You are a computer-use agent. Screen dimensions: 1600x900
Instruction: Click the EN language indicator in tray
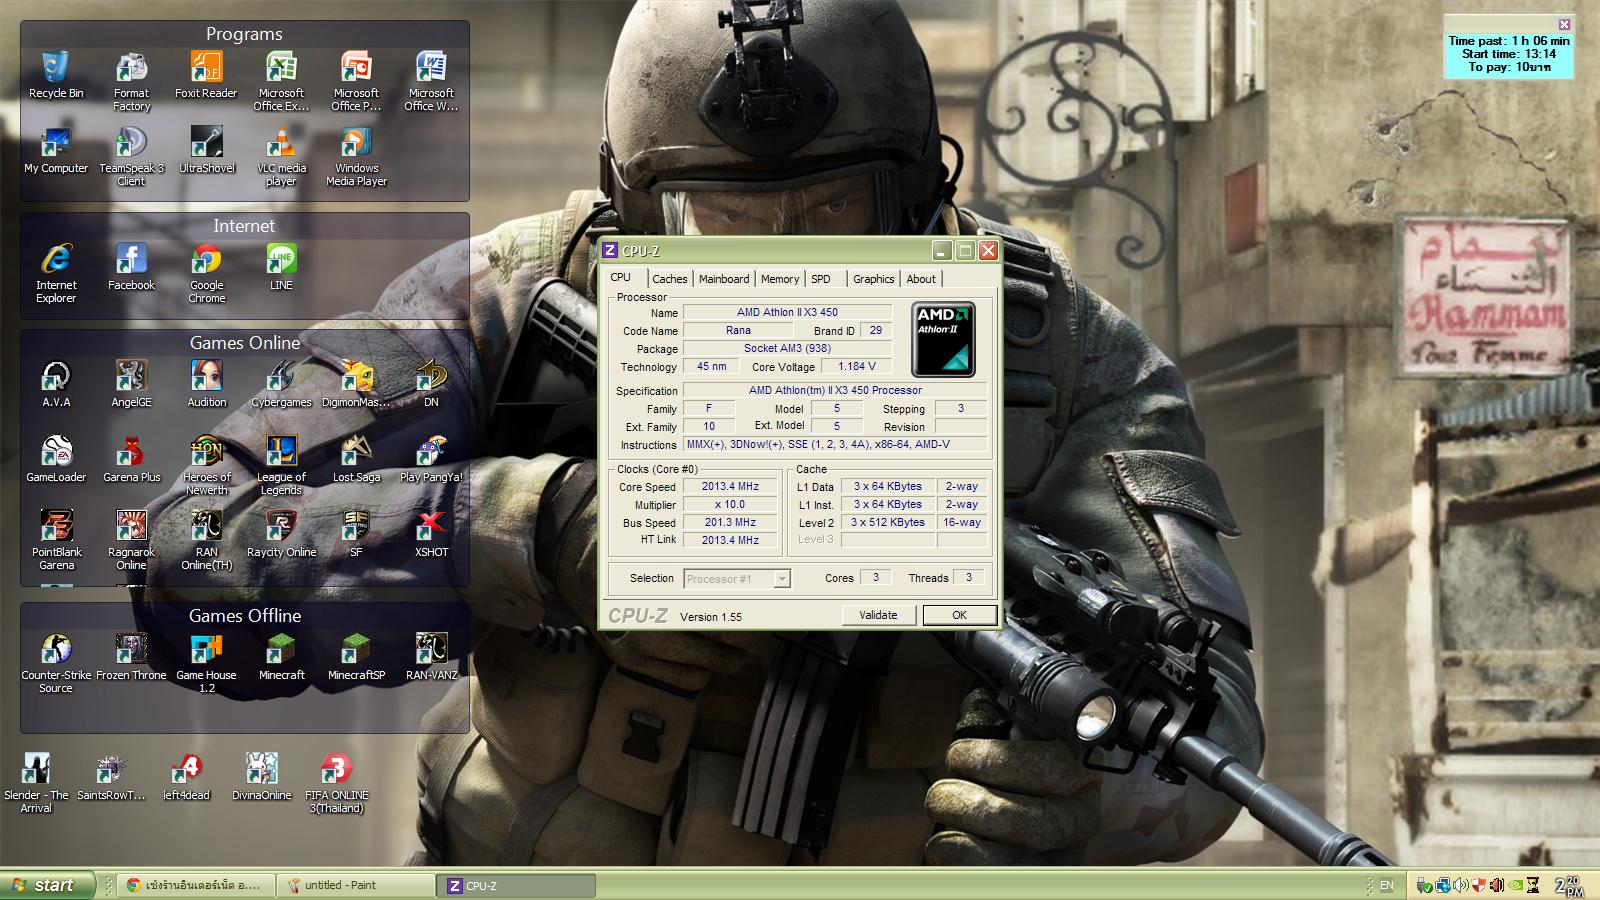(1386, 885)
